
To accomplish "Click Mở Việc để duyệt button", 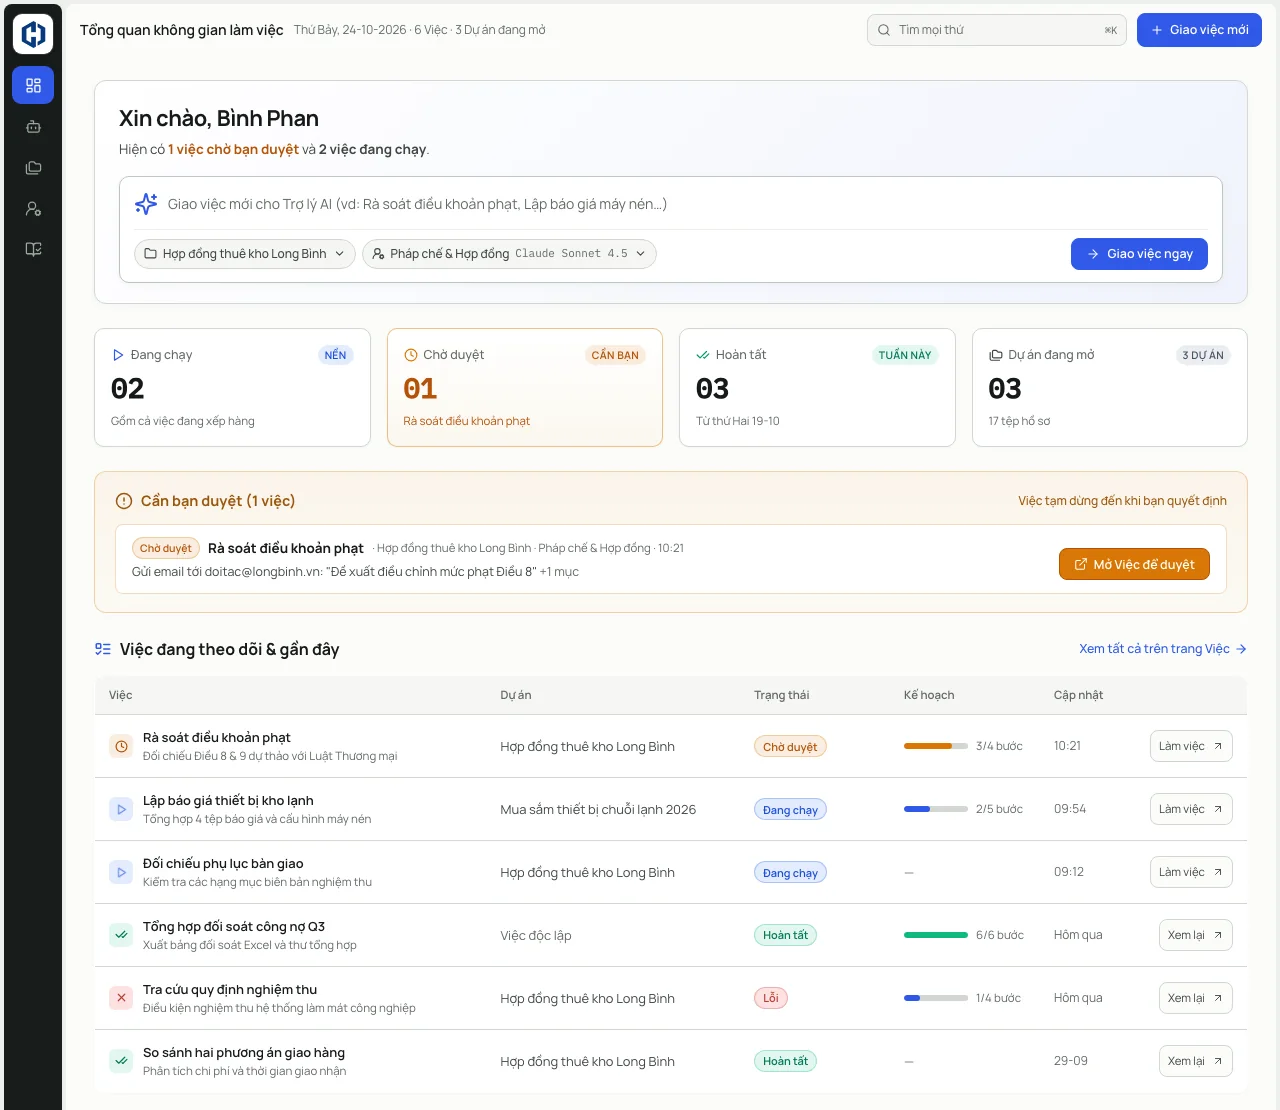I will tap(1134, 564).
